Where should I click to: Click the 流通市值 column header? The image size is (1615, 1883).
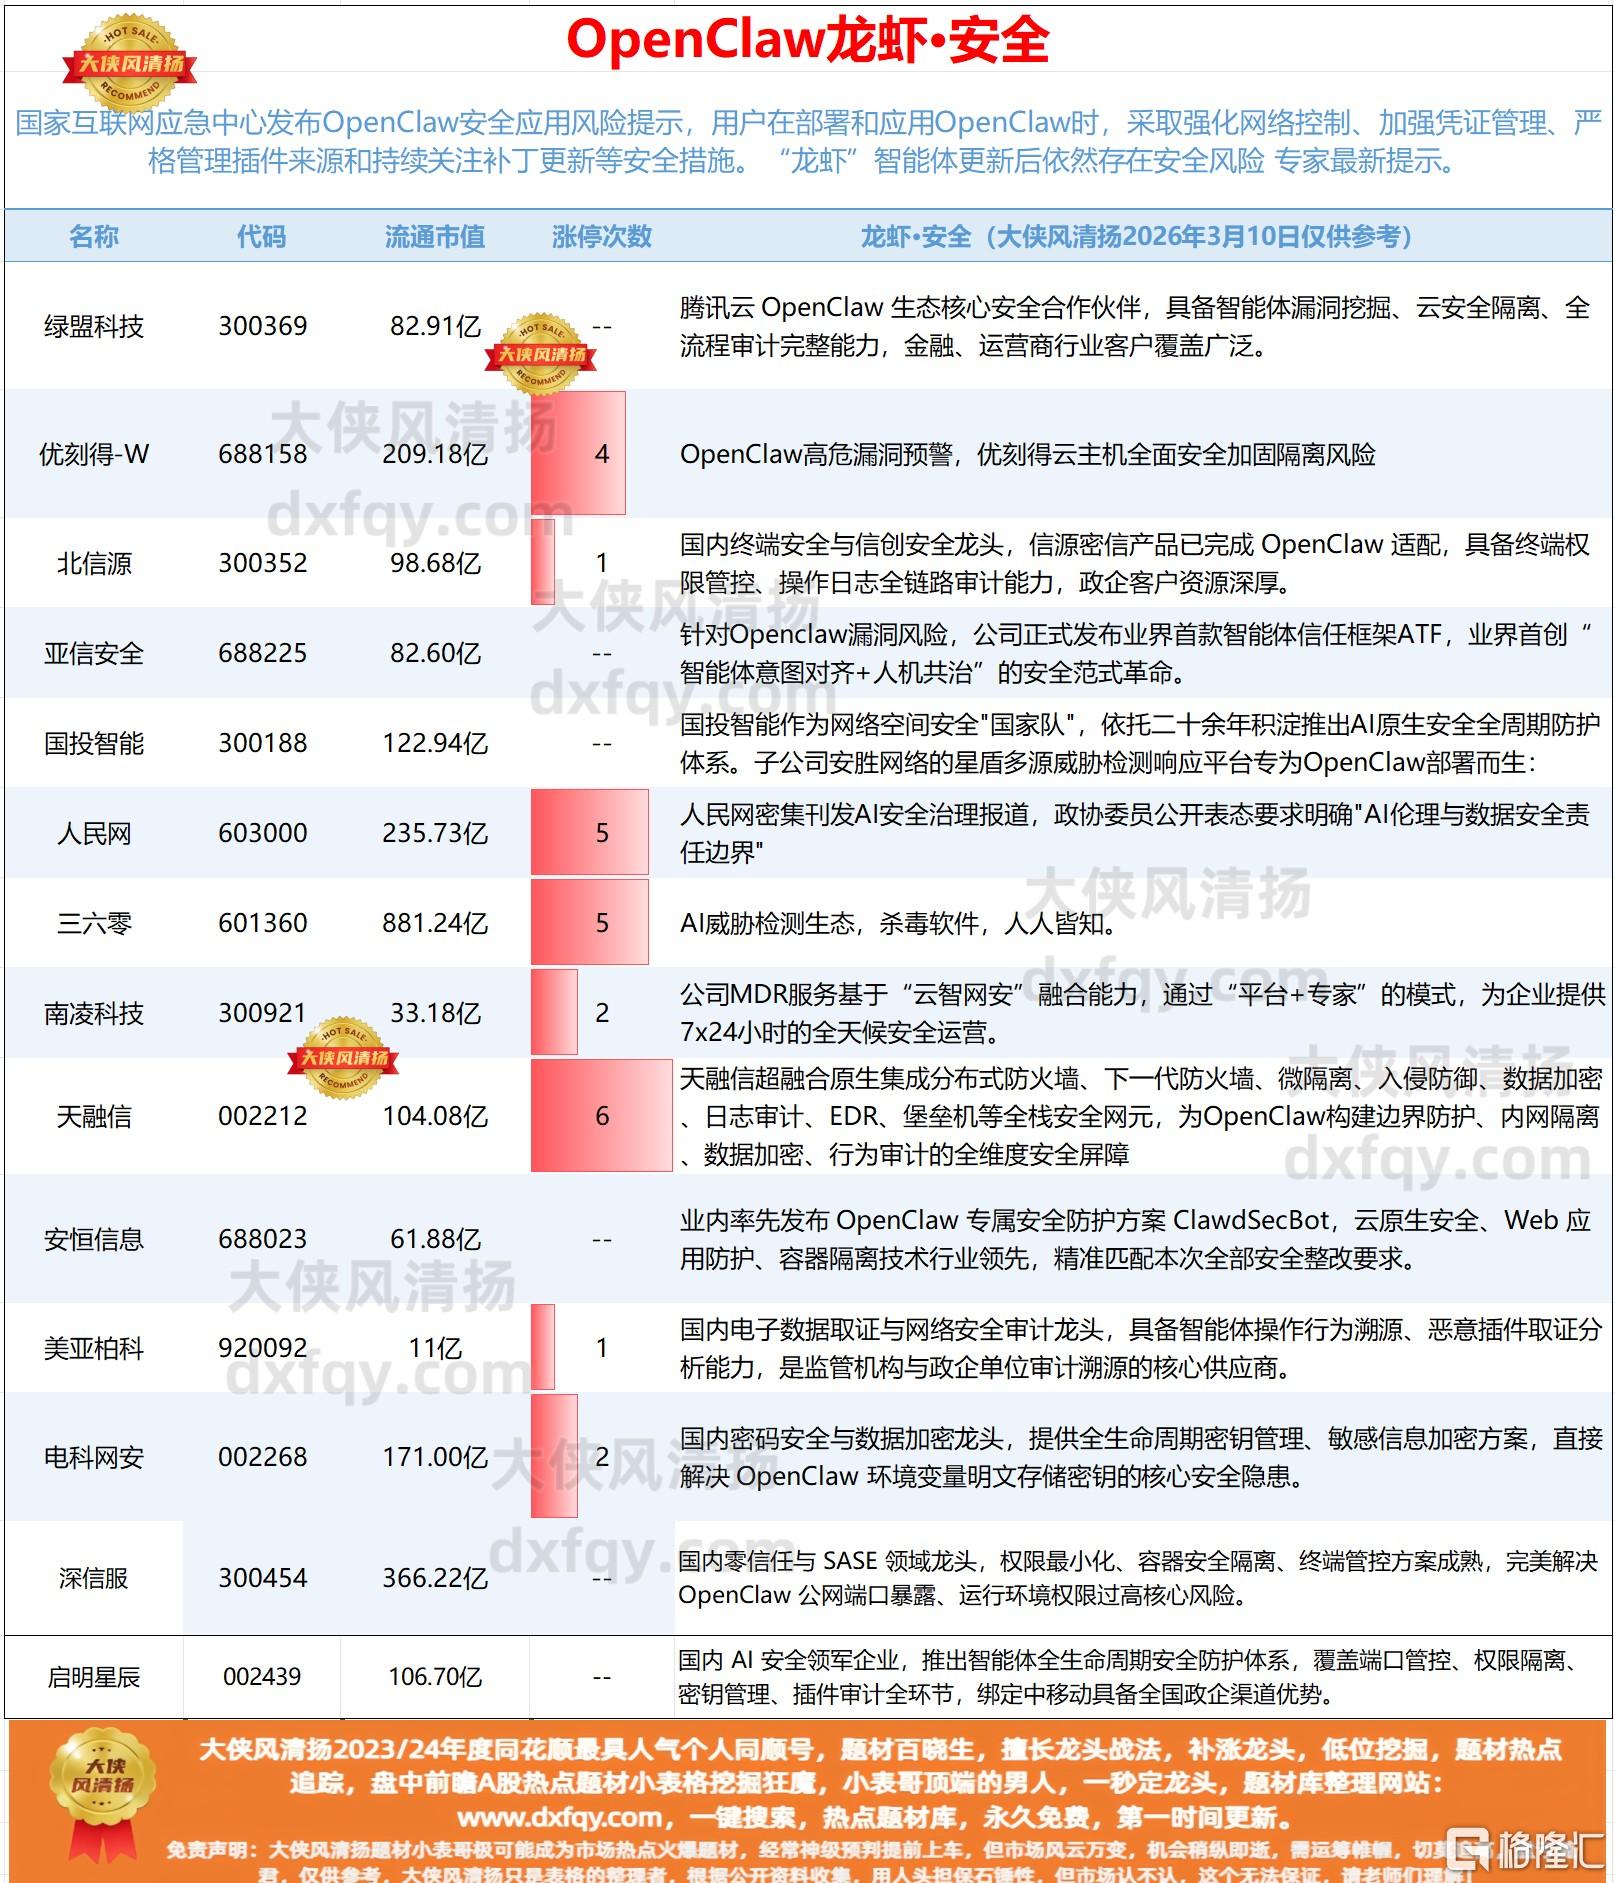pos(435,237)
